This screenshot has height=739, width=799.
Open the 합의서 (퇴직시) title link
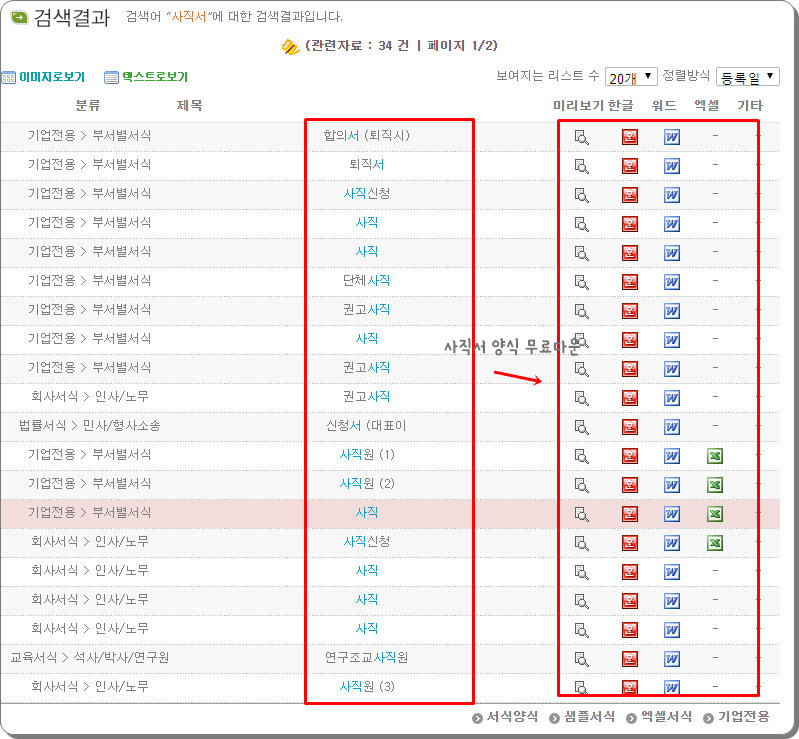367,135
